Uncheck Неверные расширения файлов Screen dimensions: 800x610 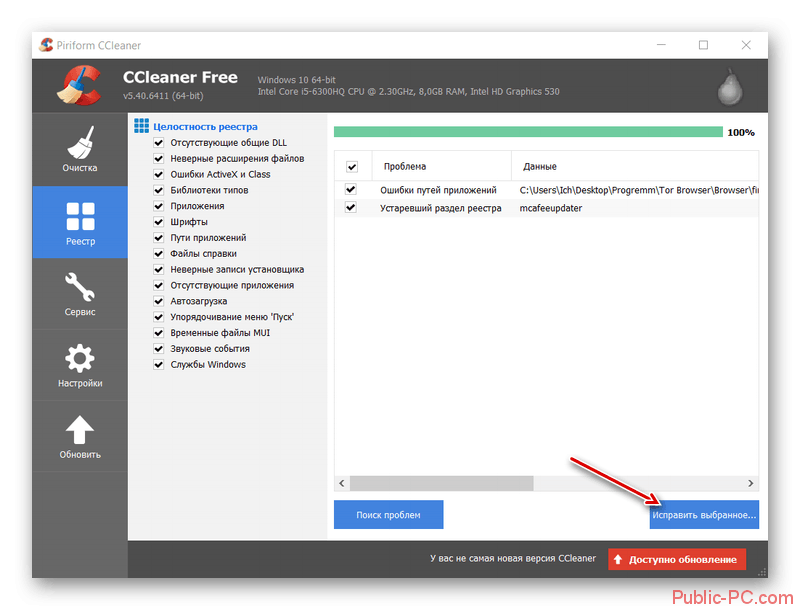[159, 159]
